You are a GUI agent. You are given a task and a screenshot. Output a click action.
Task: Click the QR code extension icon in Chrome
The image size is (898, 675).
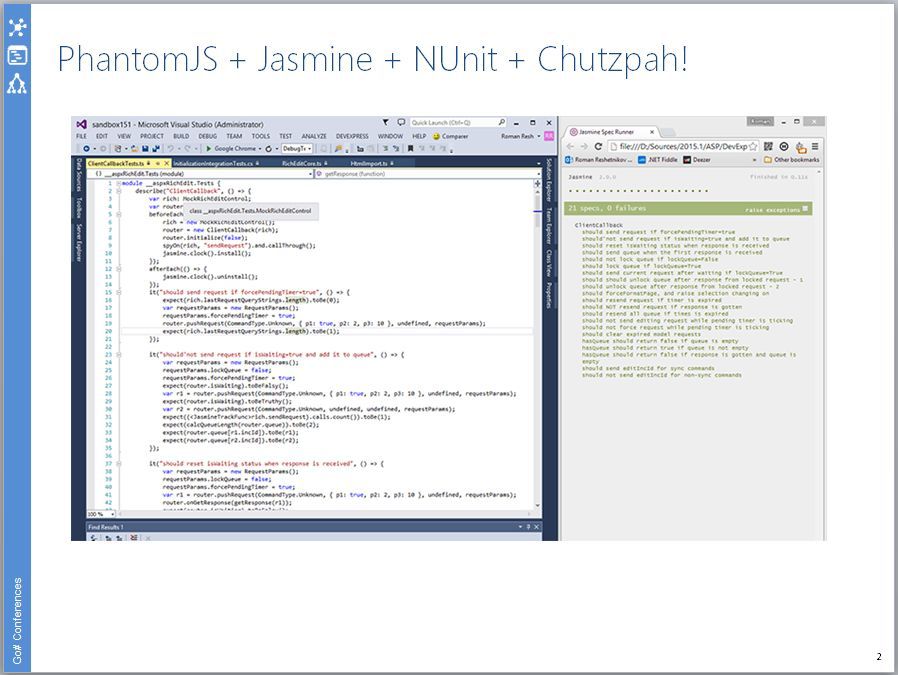tap(769, 147)
